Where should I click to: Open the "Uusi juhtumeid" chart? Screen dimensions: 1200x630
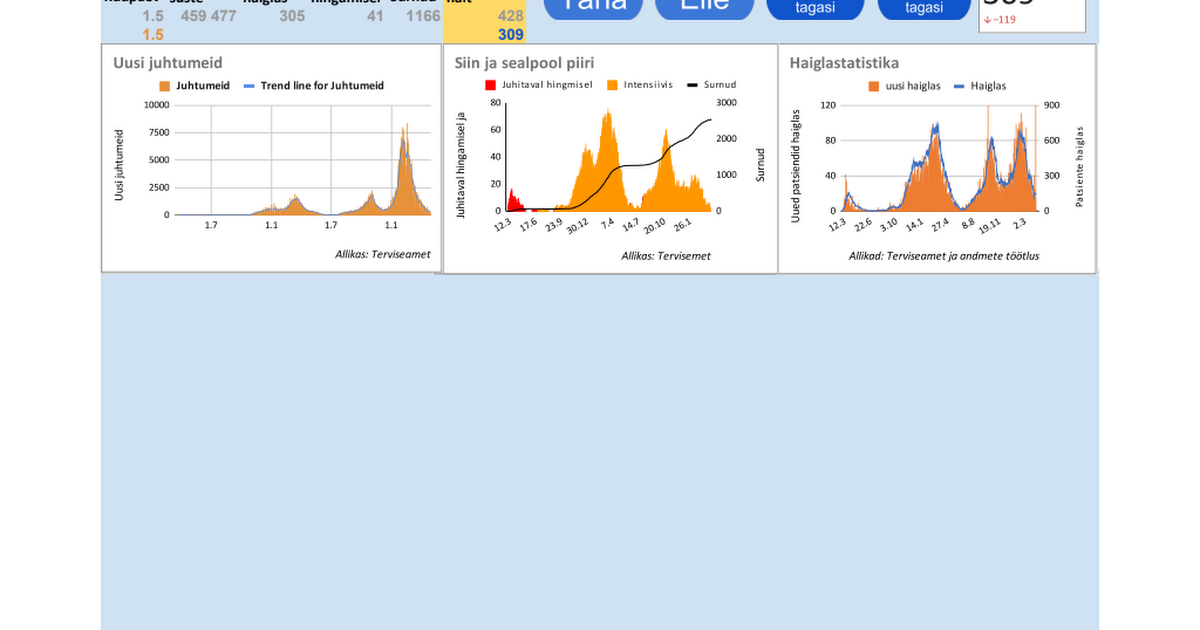[x=271, y=158]
